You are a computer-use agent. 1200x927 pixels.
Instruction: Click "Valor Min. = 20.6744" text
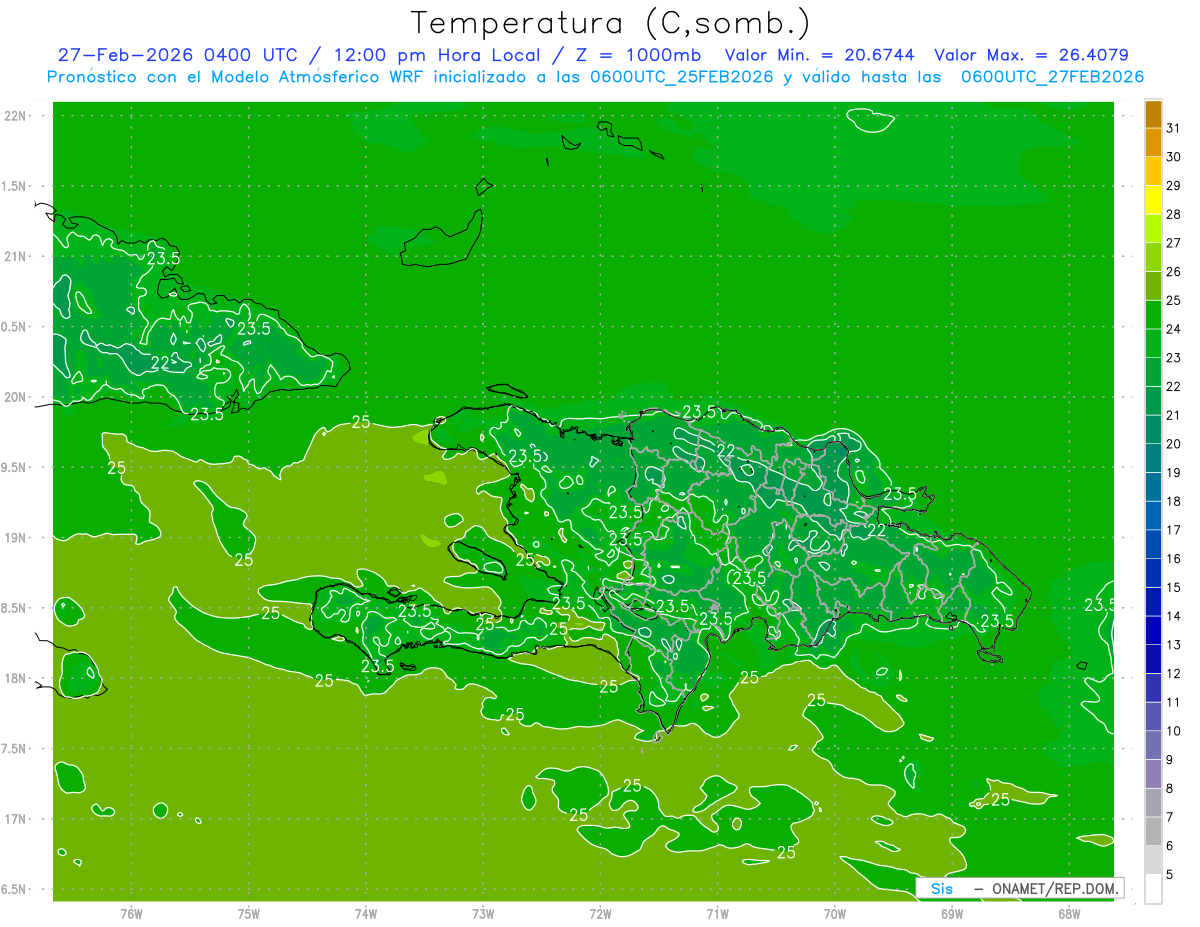pyautogui.click(x=819, y=55)
